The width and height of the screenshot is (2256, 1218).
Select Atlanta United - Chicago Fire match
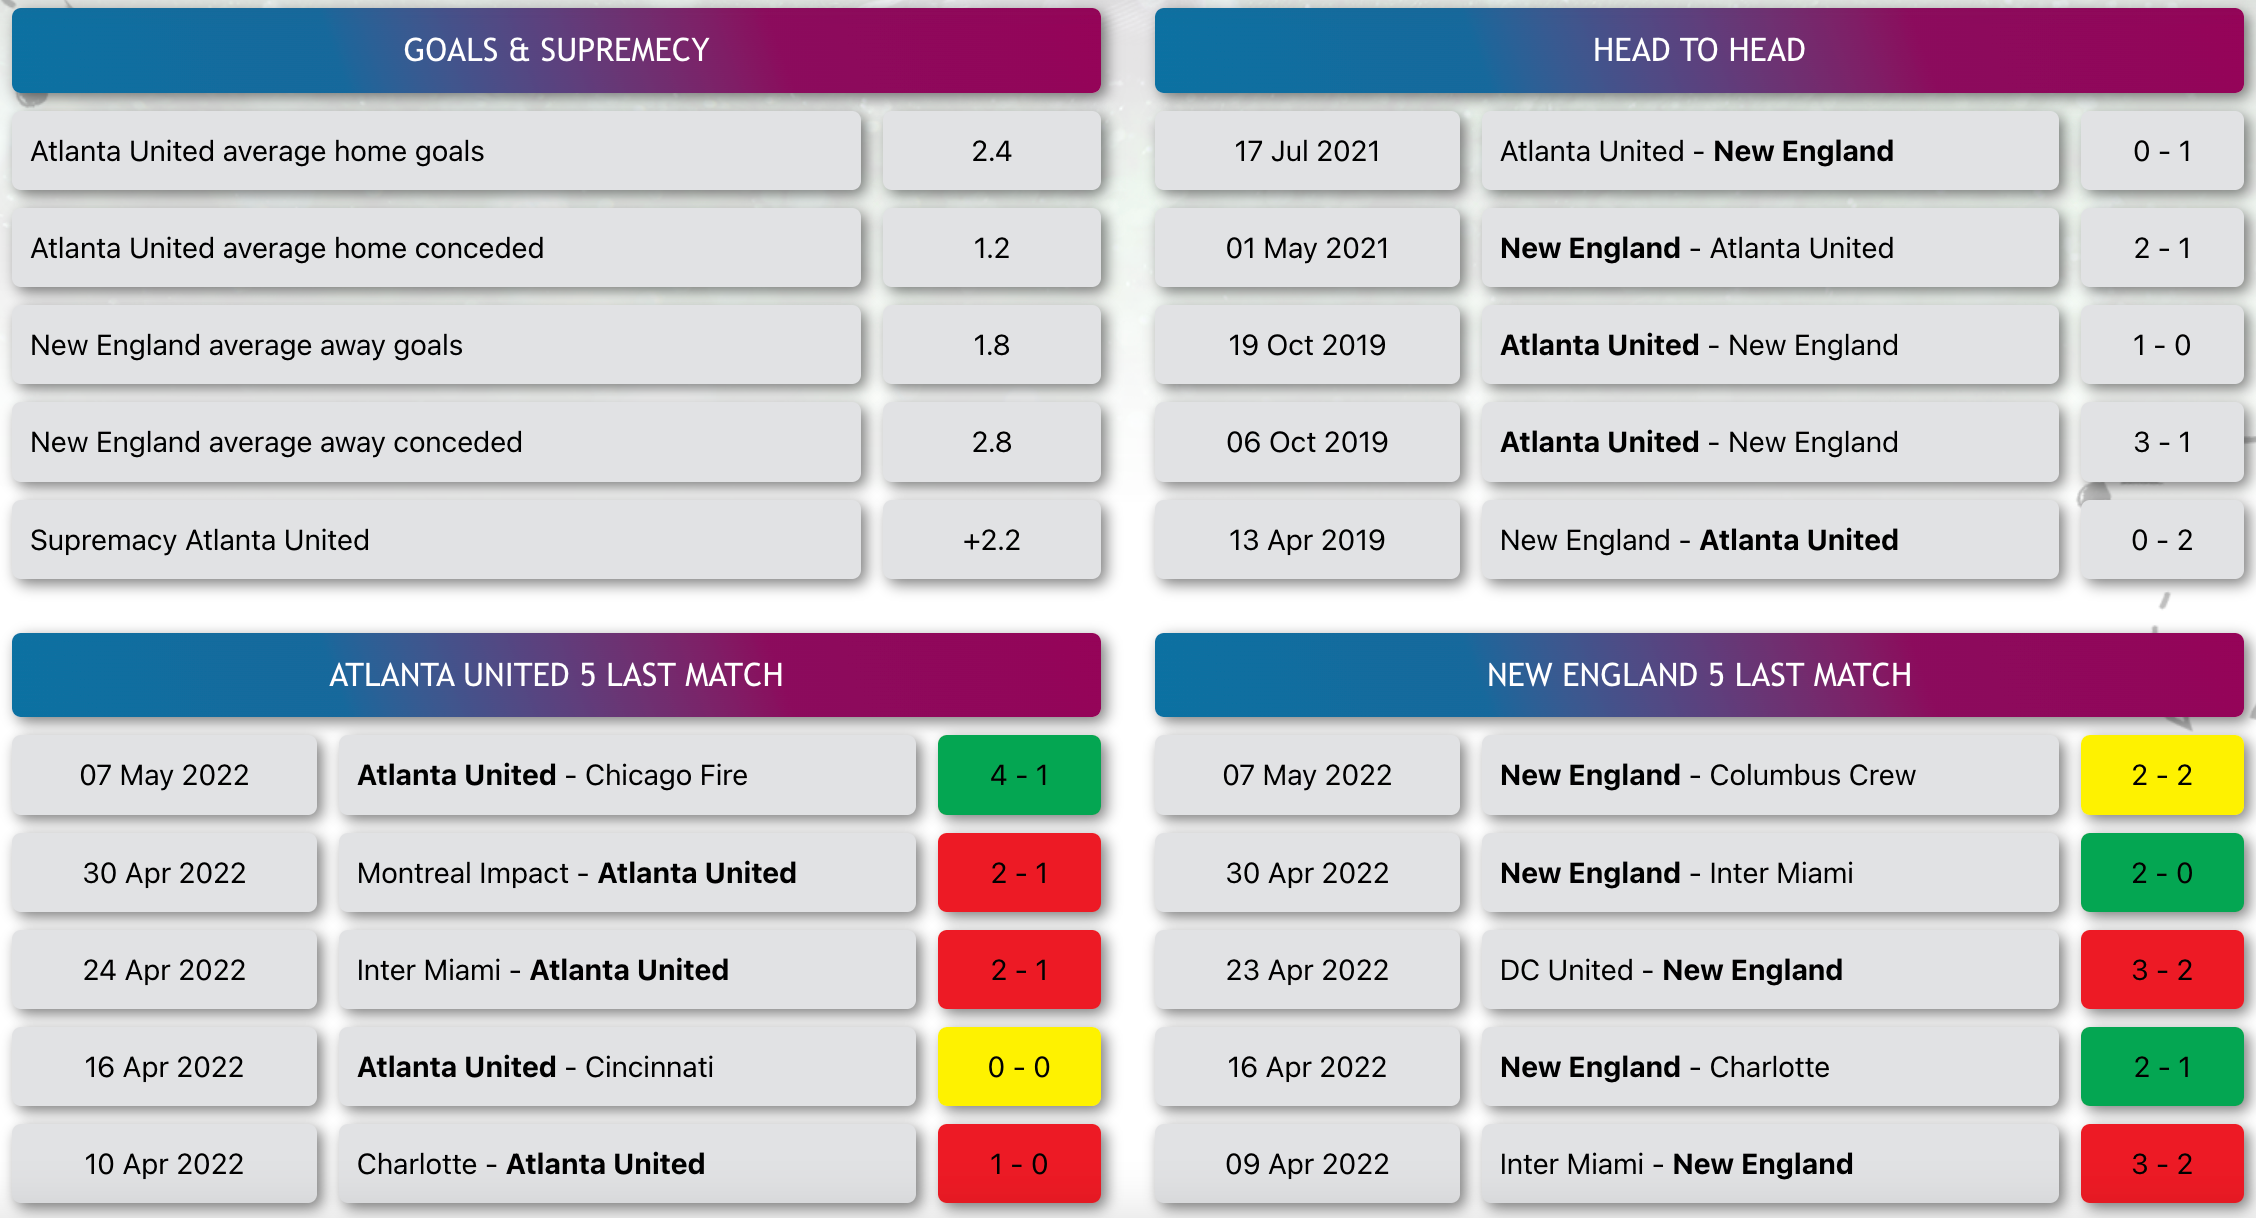(627, 775)
